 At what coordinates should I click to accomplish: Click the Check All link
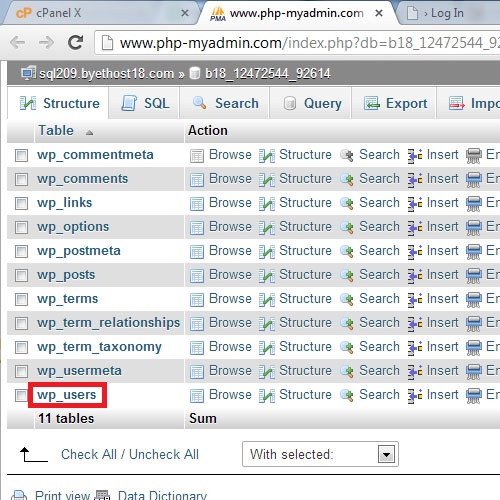click(x=89, y=454)
